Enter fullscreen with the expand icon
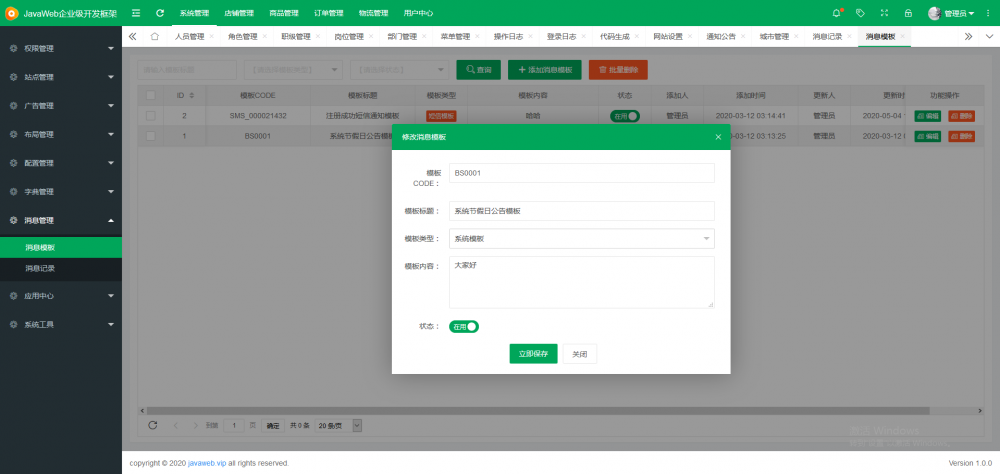 click(884, 13)
